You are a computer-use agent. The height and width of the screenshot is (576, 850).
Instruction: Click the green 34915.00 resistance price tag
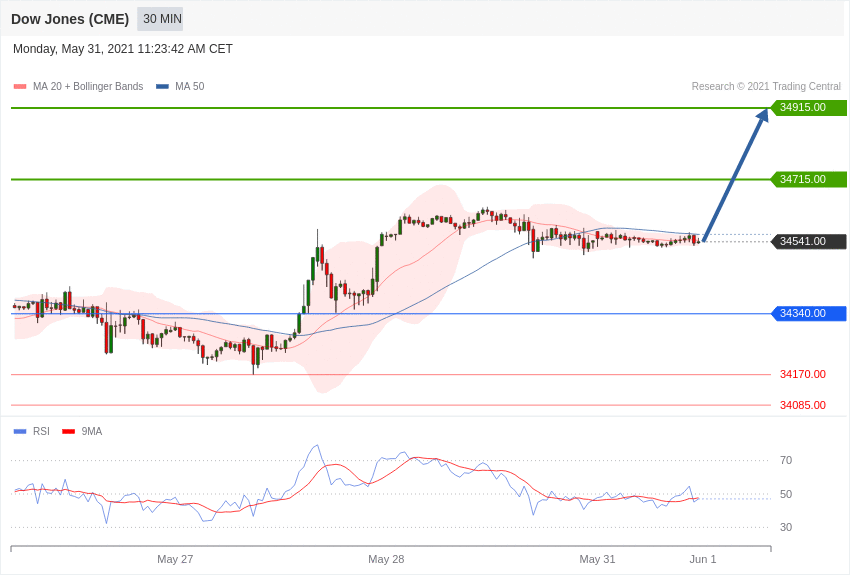[808, 107]
